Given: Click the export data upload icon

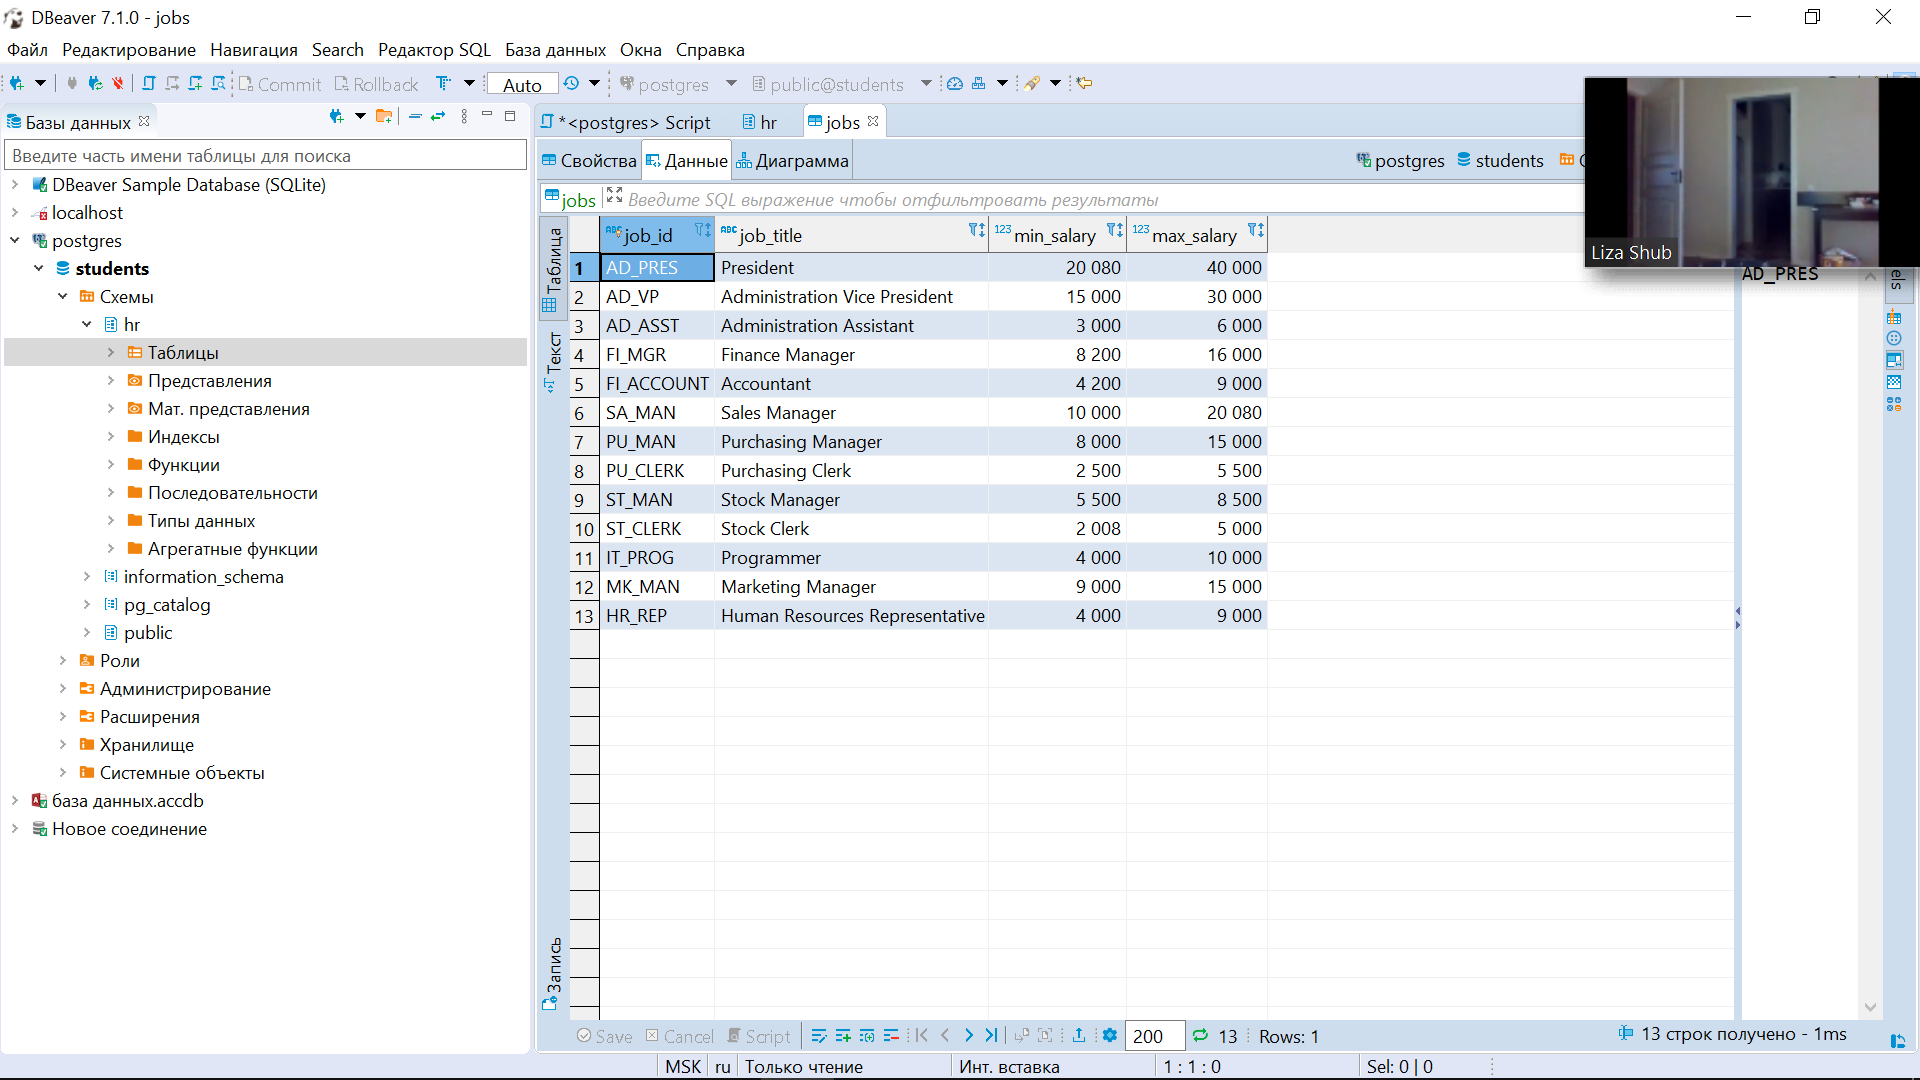Looking at the screenshot, I should pos(1079,1036).
